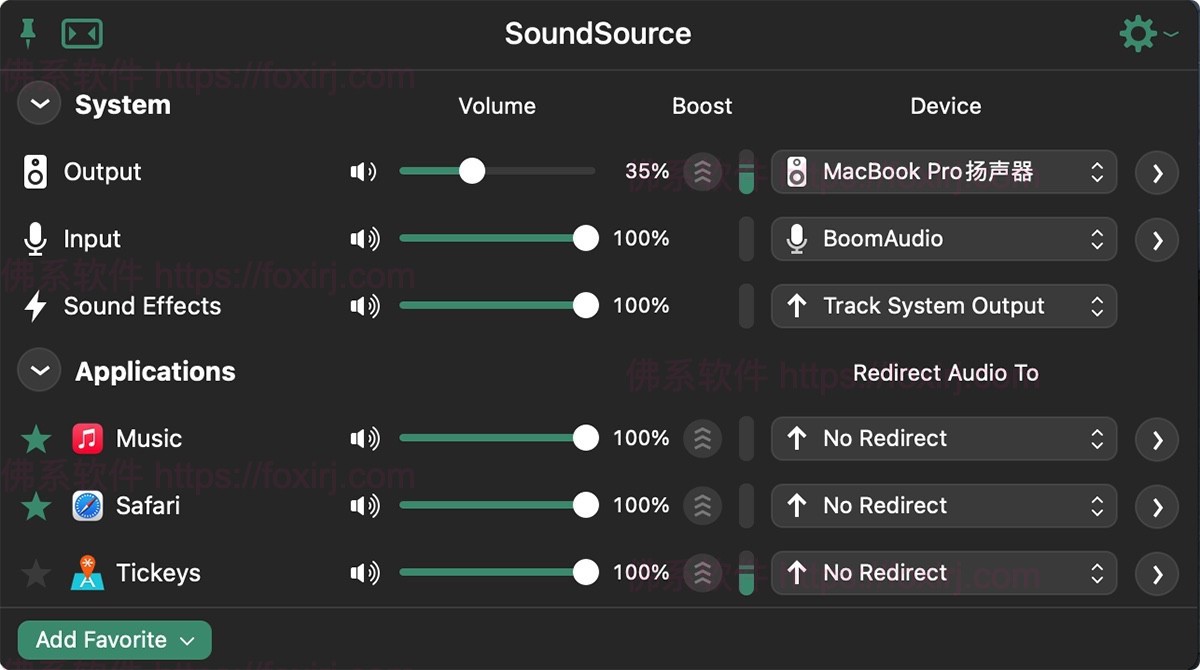Click the video window icon next to the pin
This screenshot has width=1200, height=670.
coord(83,33)
